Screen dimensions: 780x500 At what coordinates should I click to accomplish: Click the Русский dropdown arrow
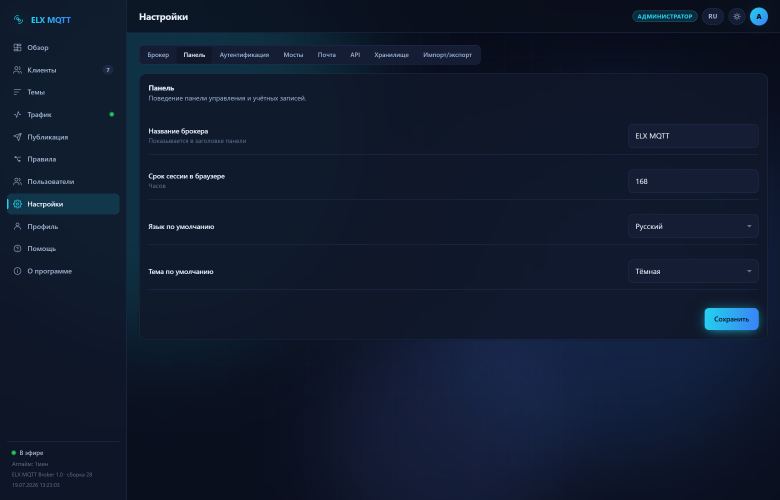pyautogui.click(x=749, y=226)
